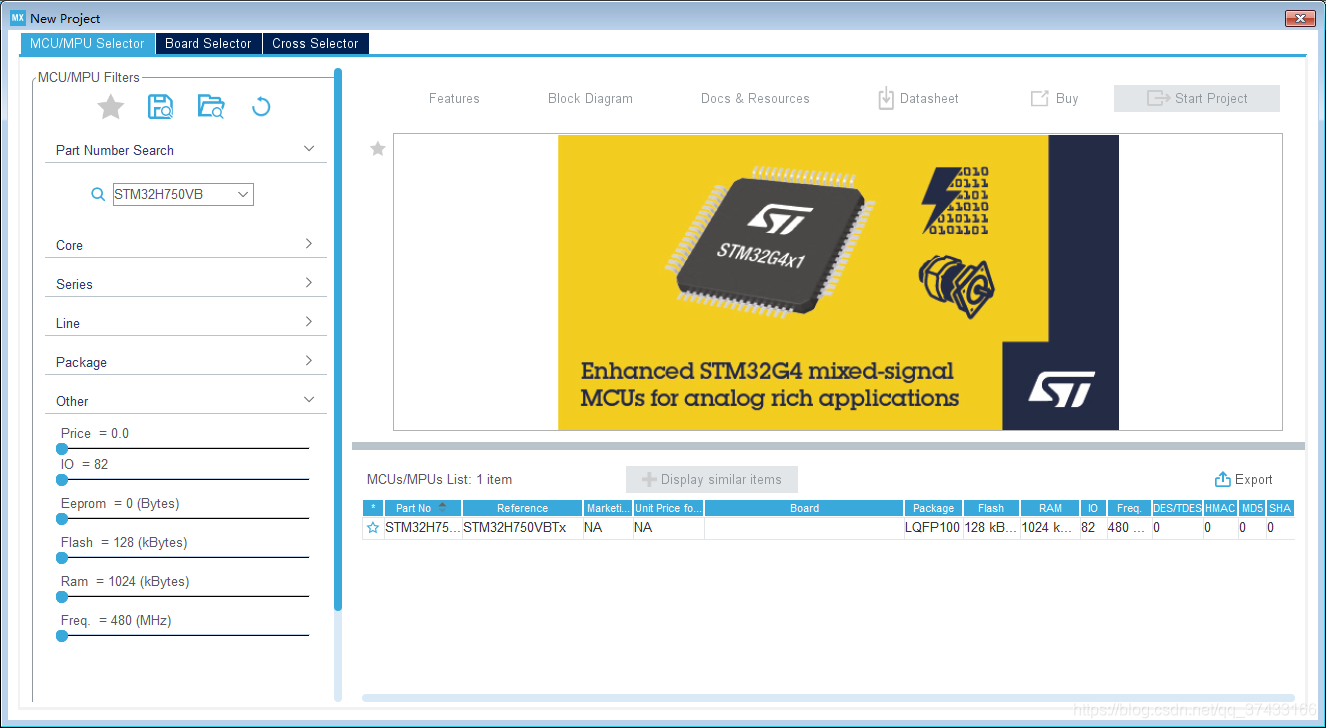Click the magnifier search icon
The width and height of the screenshot is (1326, 728).
[x=97, y=194]
